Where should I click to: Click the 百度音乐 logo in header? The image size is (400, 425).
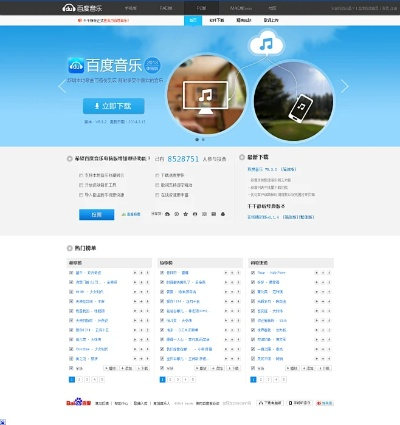point(82,8)
